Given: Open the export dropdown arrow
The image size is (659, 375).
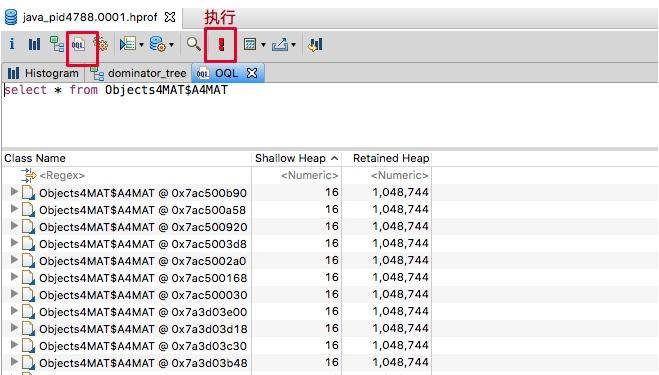Looking at the screenshot, I should coord(293,45).
